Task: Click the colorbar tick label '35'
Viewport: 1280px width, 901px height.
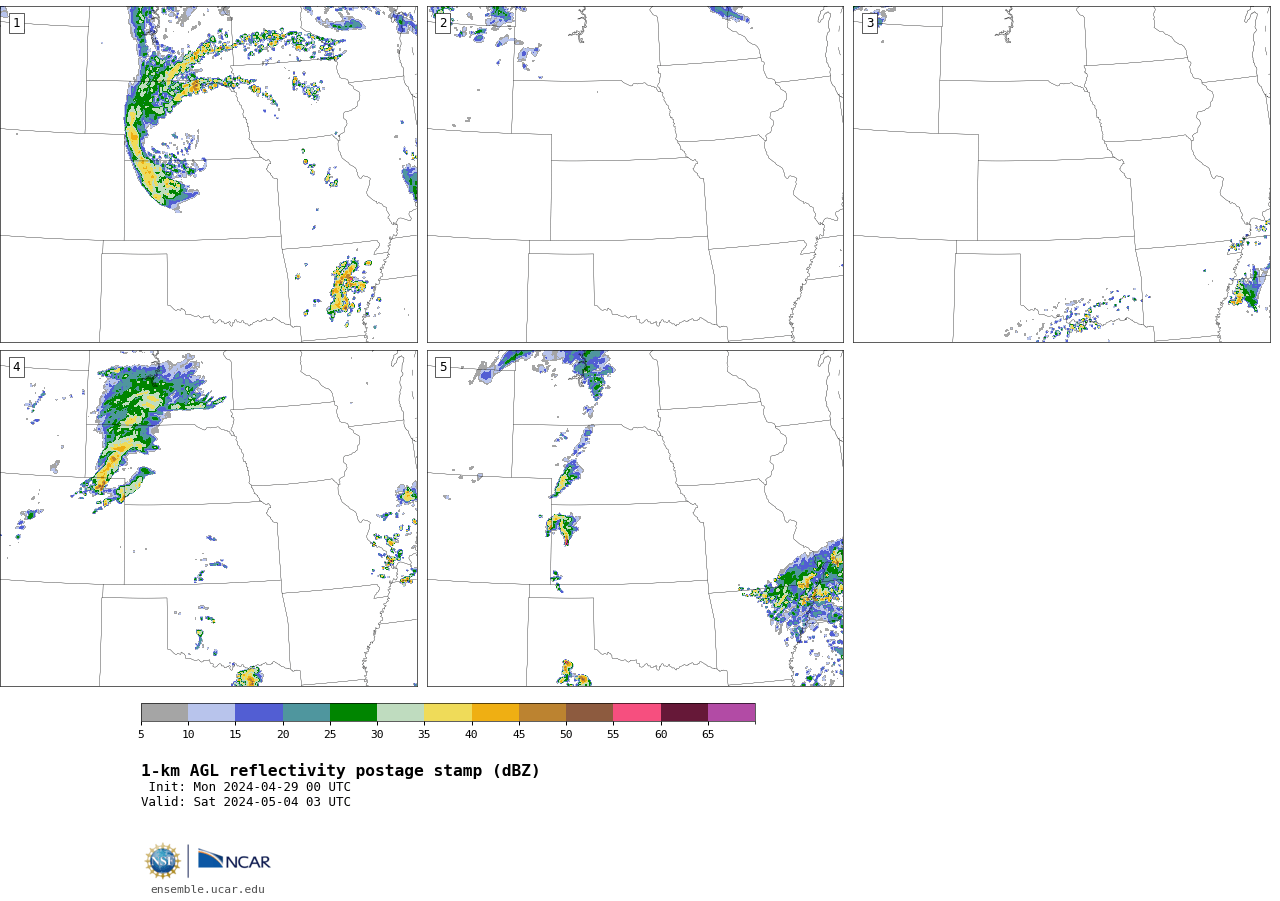Action: (x=424, y=735)
